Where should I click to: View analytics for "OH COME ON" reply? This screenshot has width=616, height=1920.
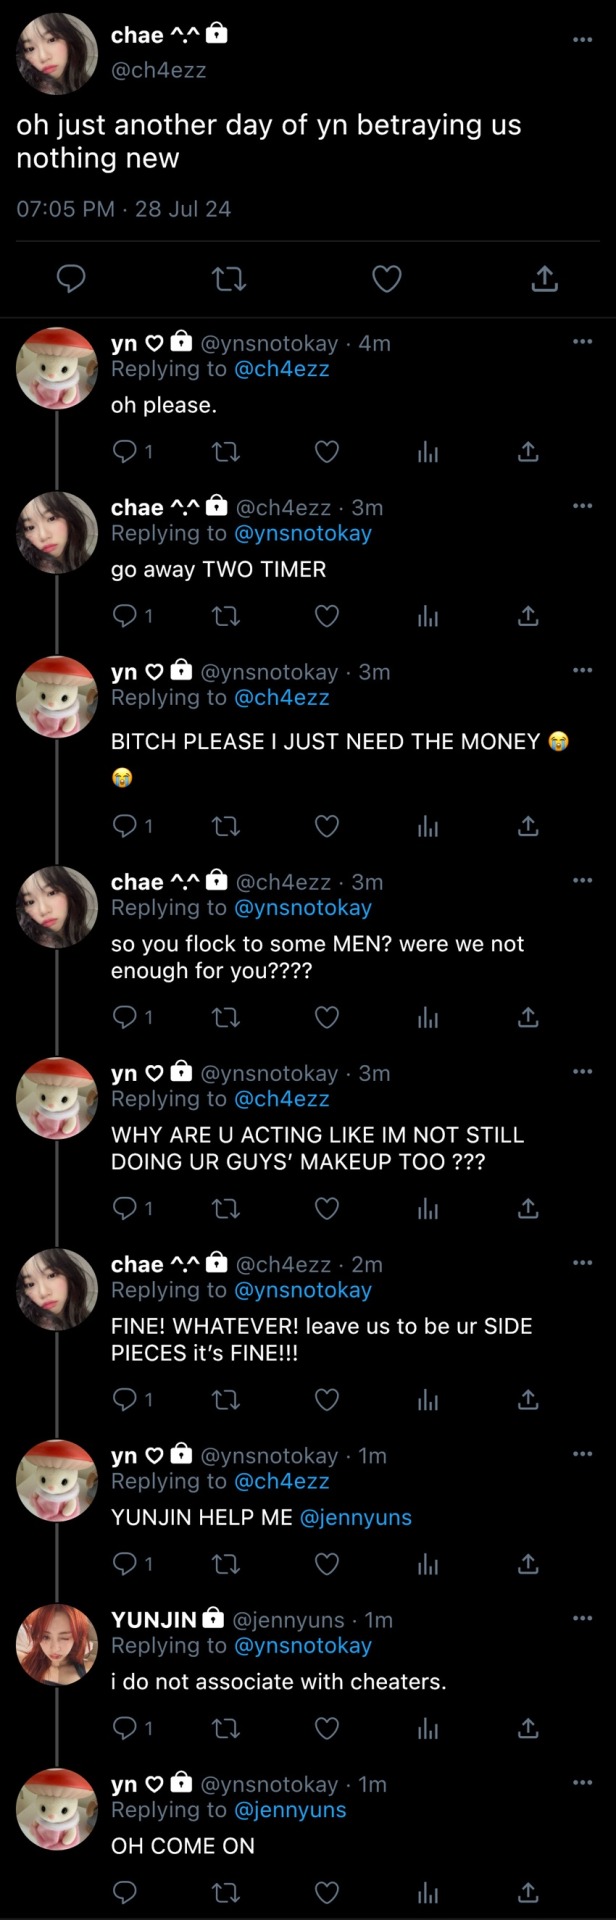click(428, 1892)
